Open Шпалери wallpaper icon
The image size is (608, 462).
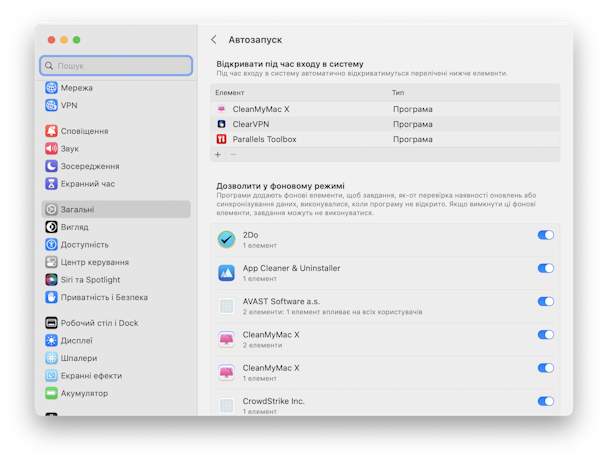[x=51, y=358]
